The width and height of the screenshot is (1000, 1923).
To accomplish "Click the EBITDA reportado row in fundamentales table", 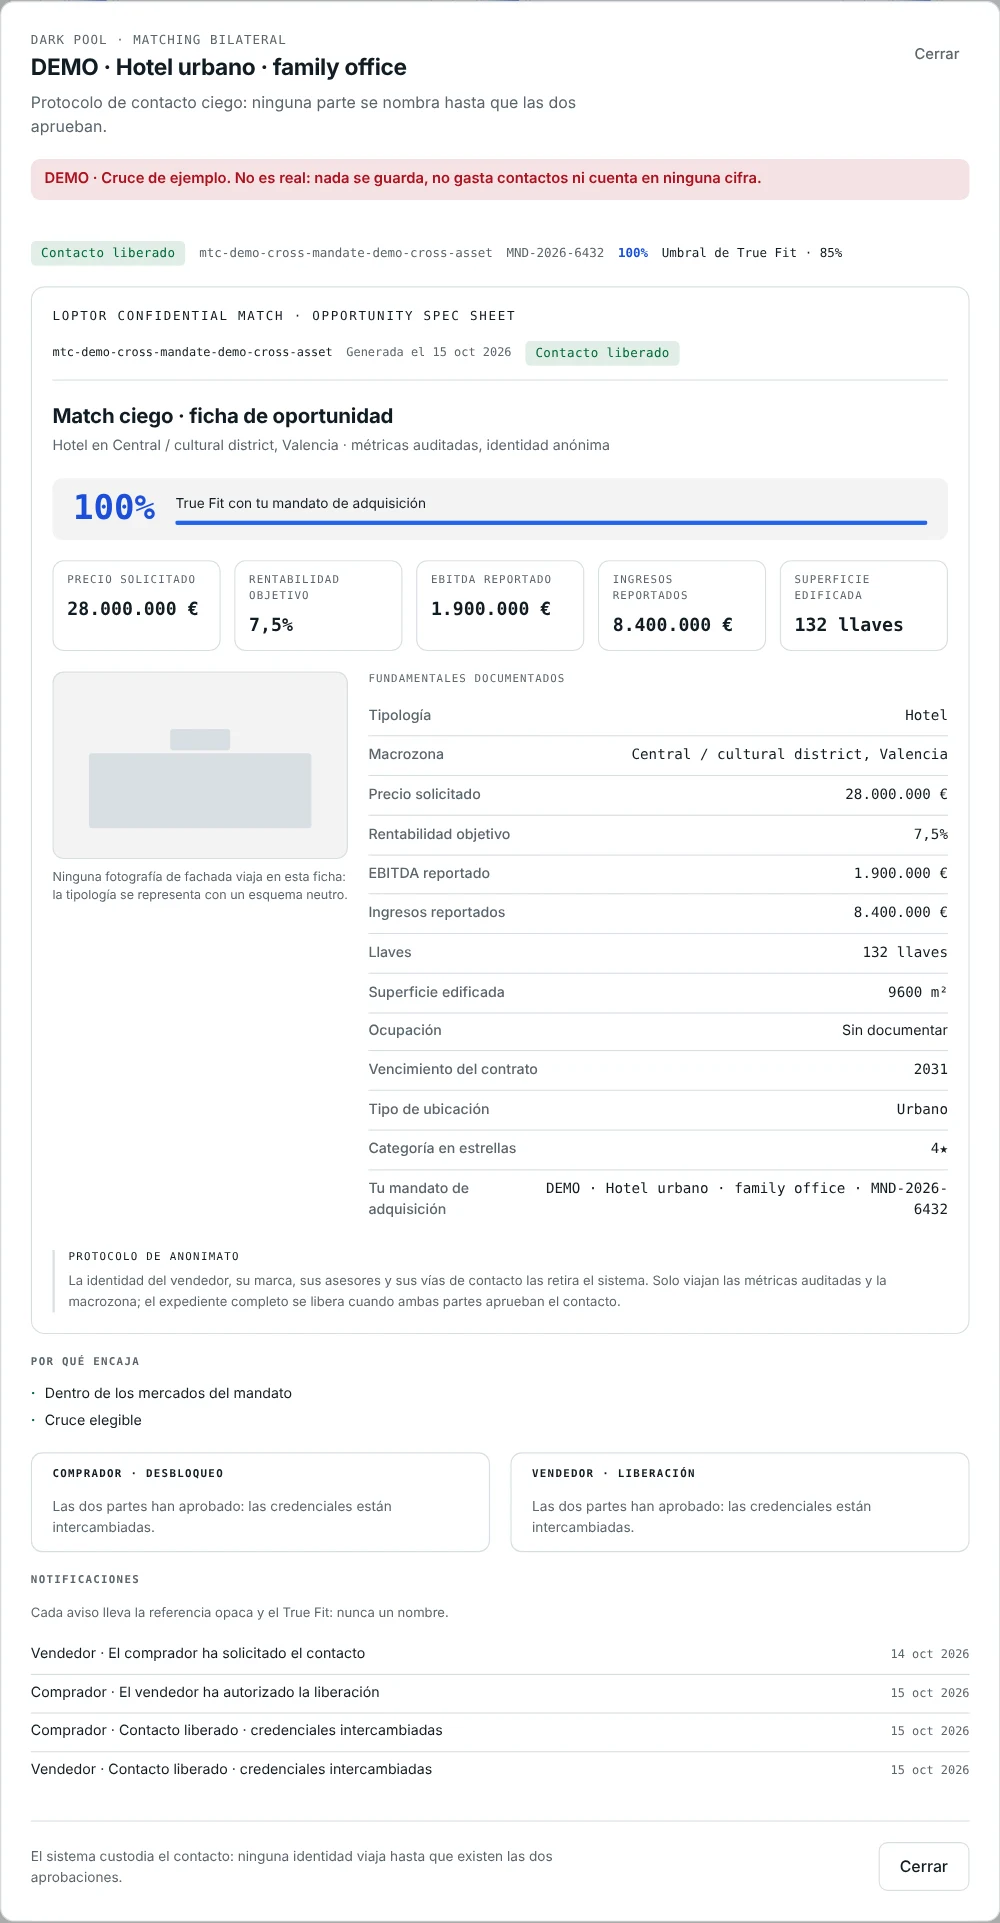I will click(658, 873).
